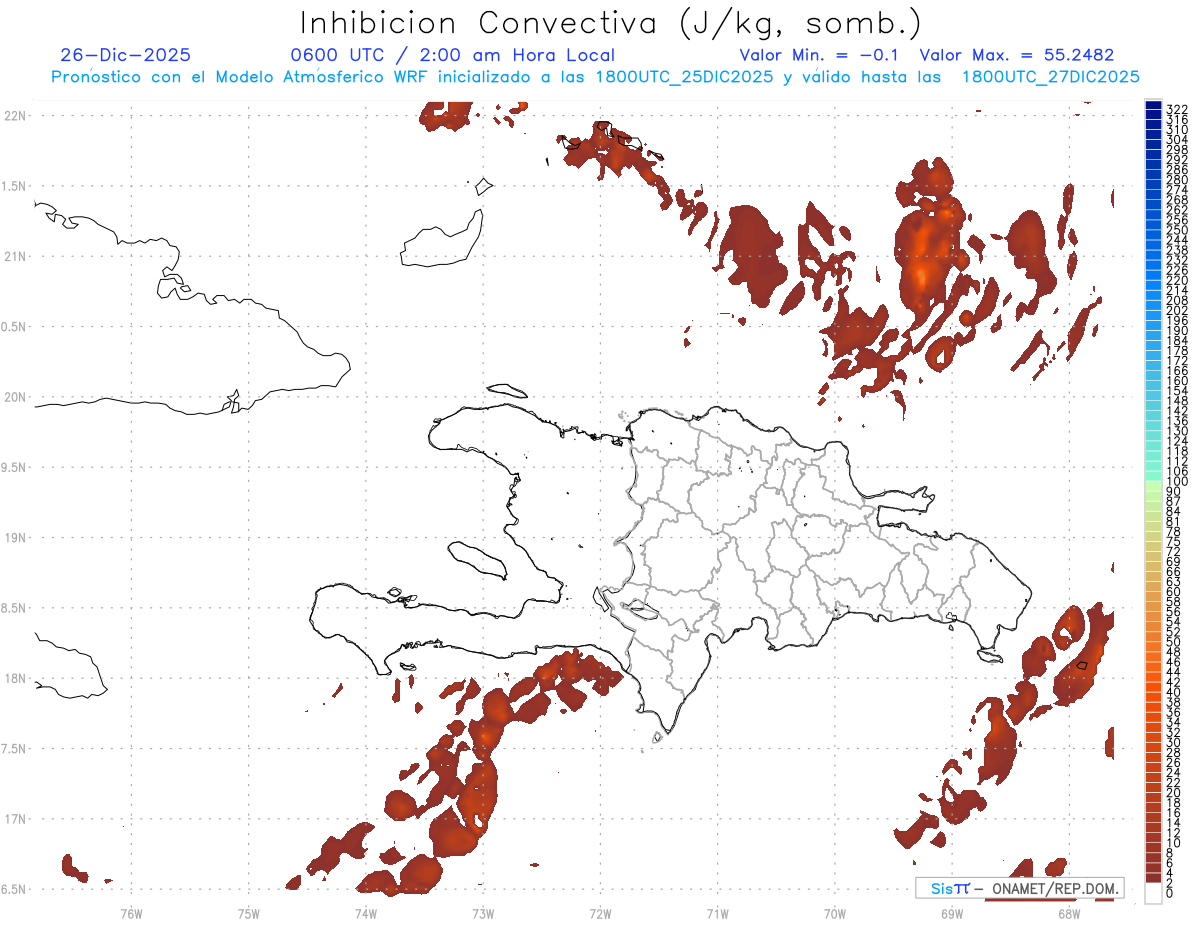This screenshot has height=927, width=1200.
Task: Click the "8.5N" latitude label
Action: click(x=13, y=608)
